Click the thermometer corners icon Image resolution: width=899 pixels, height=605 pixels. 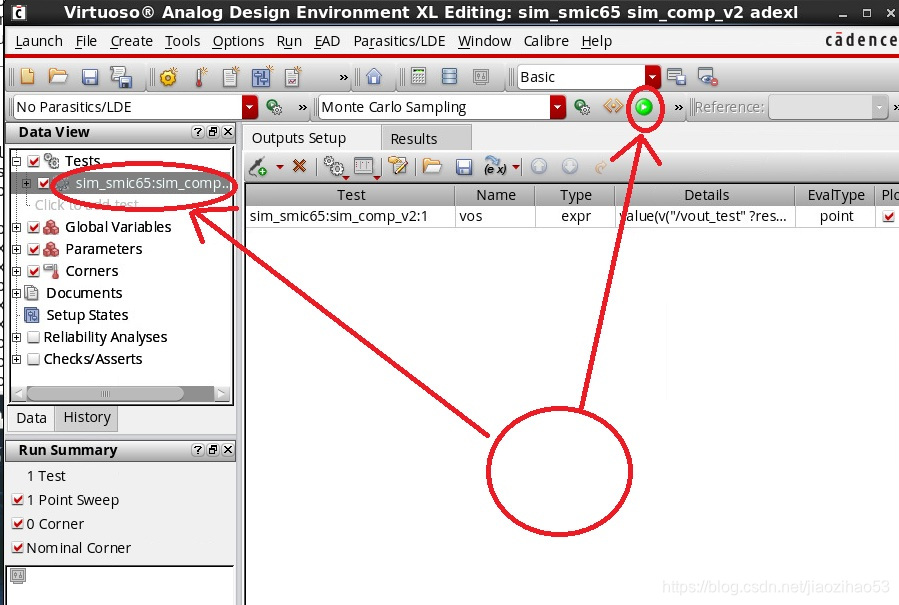pyautogui.click(x=200, y=77)
